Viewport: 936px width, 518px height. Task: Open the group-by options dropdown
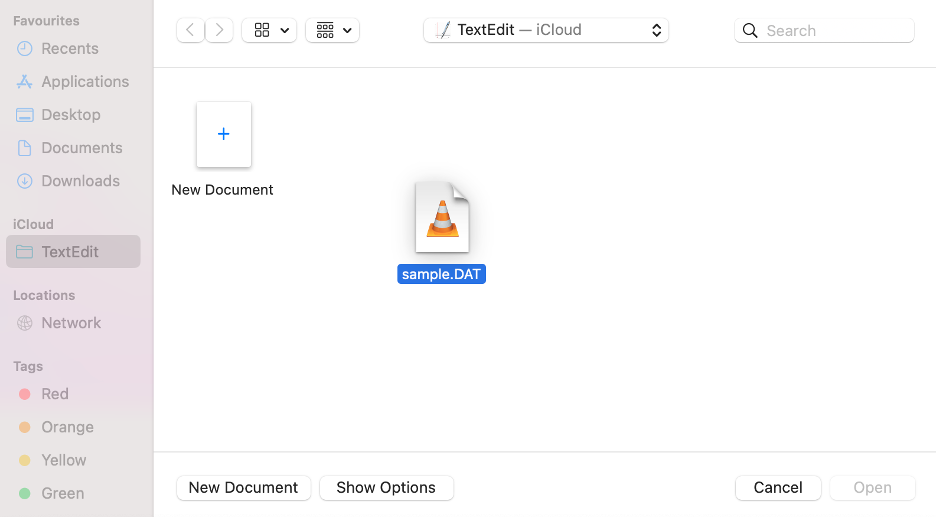(x=332, y=30)
